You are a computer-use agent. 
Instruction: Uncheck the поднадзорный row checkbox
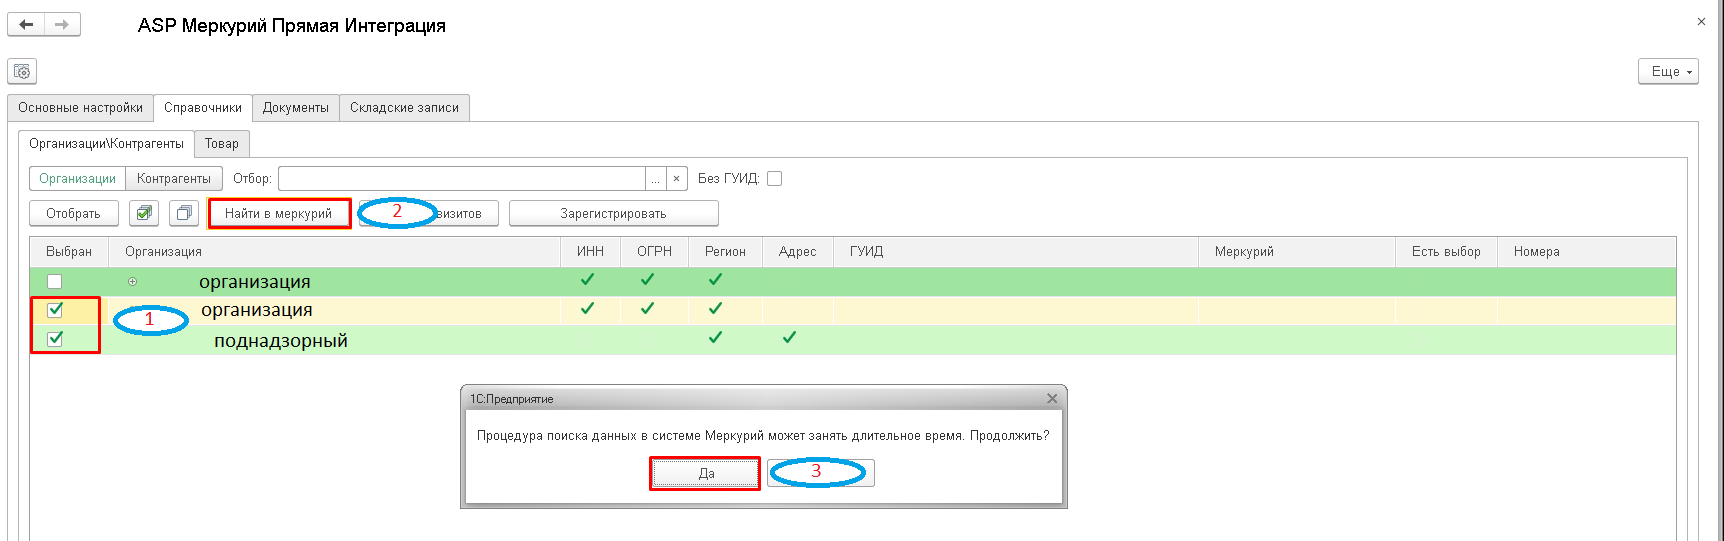pos(55,339)
